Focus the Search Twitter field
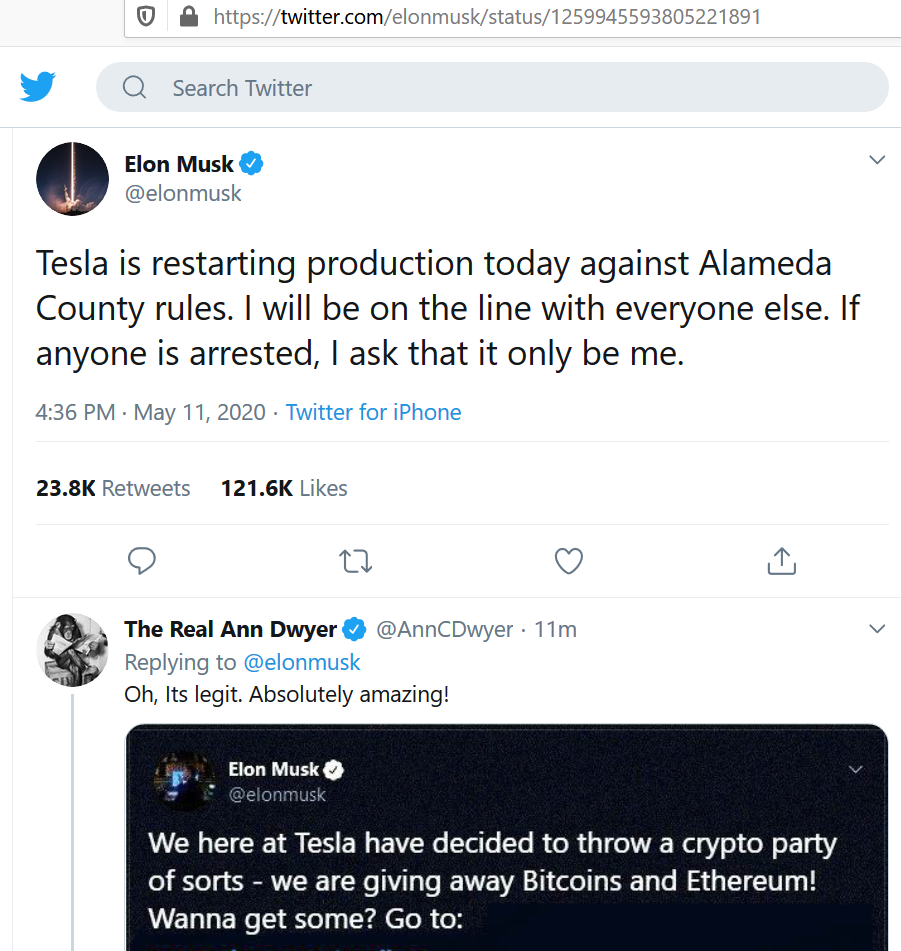Viewport: 901px width, 951px height. point(492,87)
